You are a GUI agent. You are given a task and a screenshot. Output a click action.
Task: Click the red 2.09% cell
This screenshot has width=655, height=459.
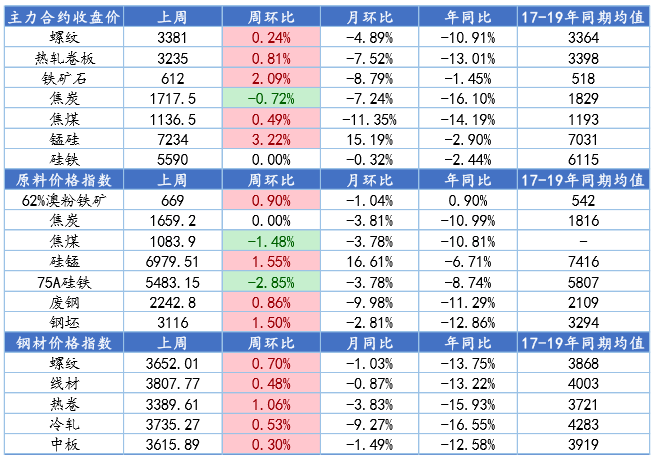(271, 78)
